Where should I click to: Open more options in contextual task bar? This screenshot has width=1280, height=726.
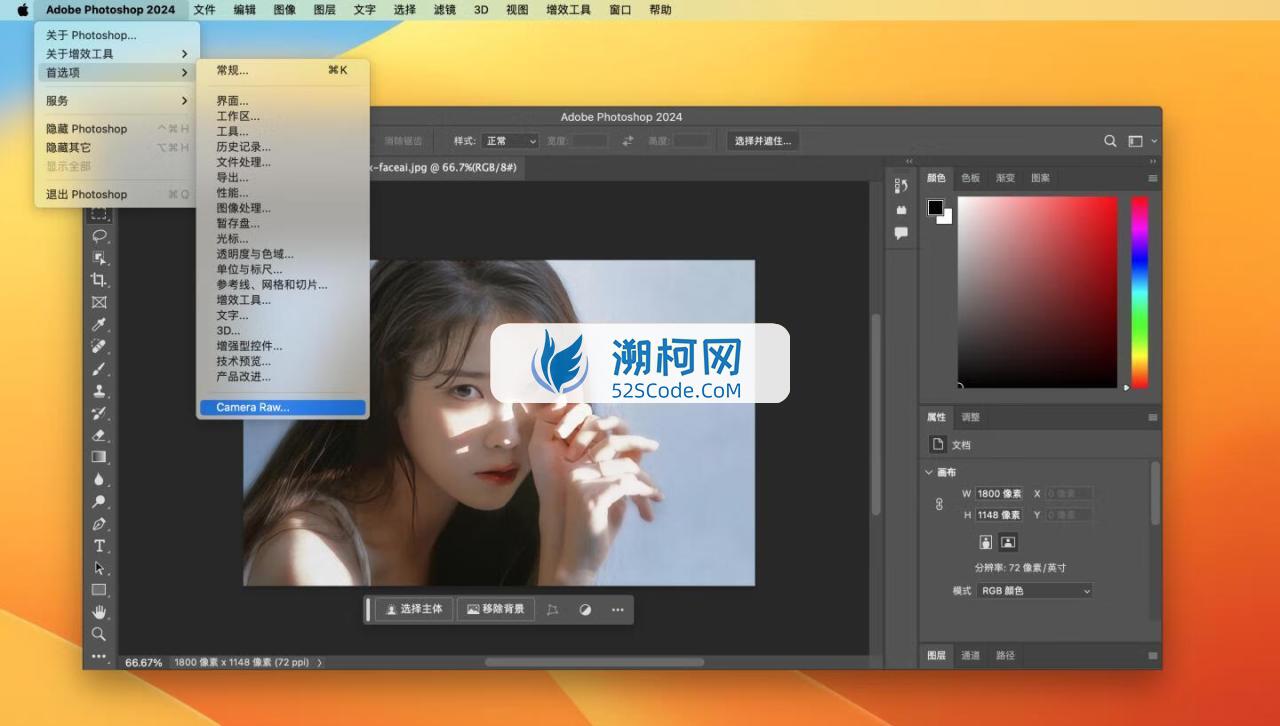click(617, 609)
